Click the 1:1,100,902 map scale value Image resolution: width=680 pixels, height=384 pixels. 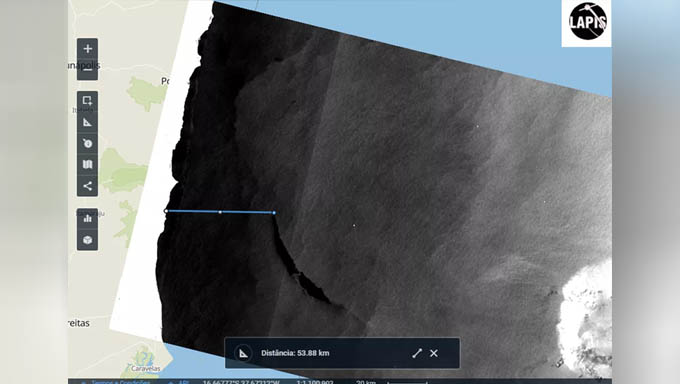coord(315,382)
